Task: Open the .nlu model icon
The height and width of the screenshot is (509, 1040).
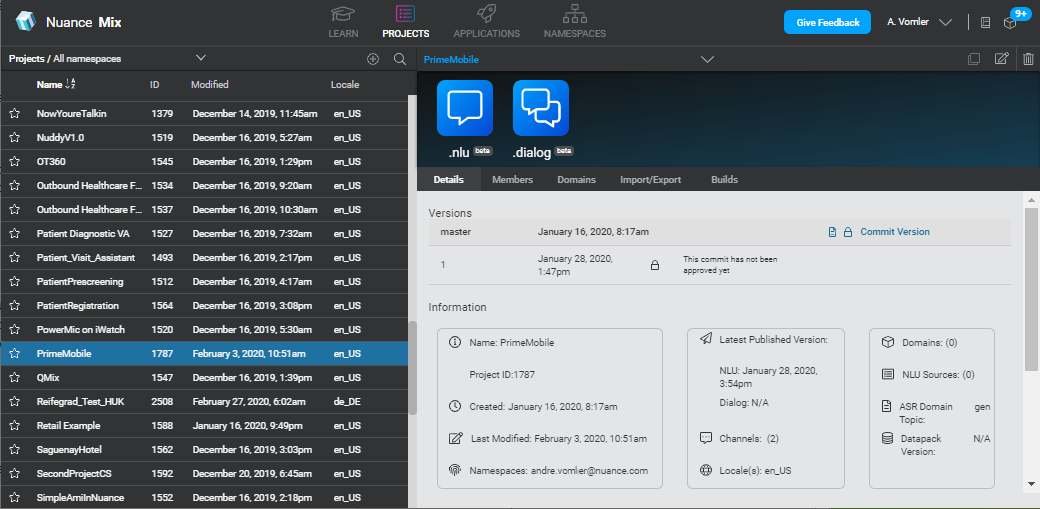Action: (465, 108)
